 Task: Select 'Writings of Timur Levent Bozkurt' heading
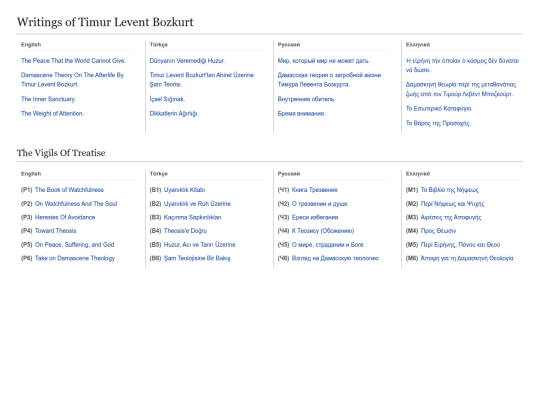pyautogui.click(x=105, y=22)
